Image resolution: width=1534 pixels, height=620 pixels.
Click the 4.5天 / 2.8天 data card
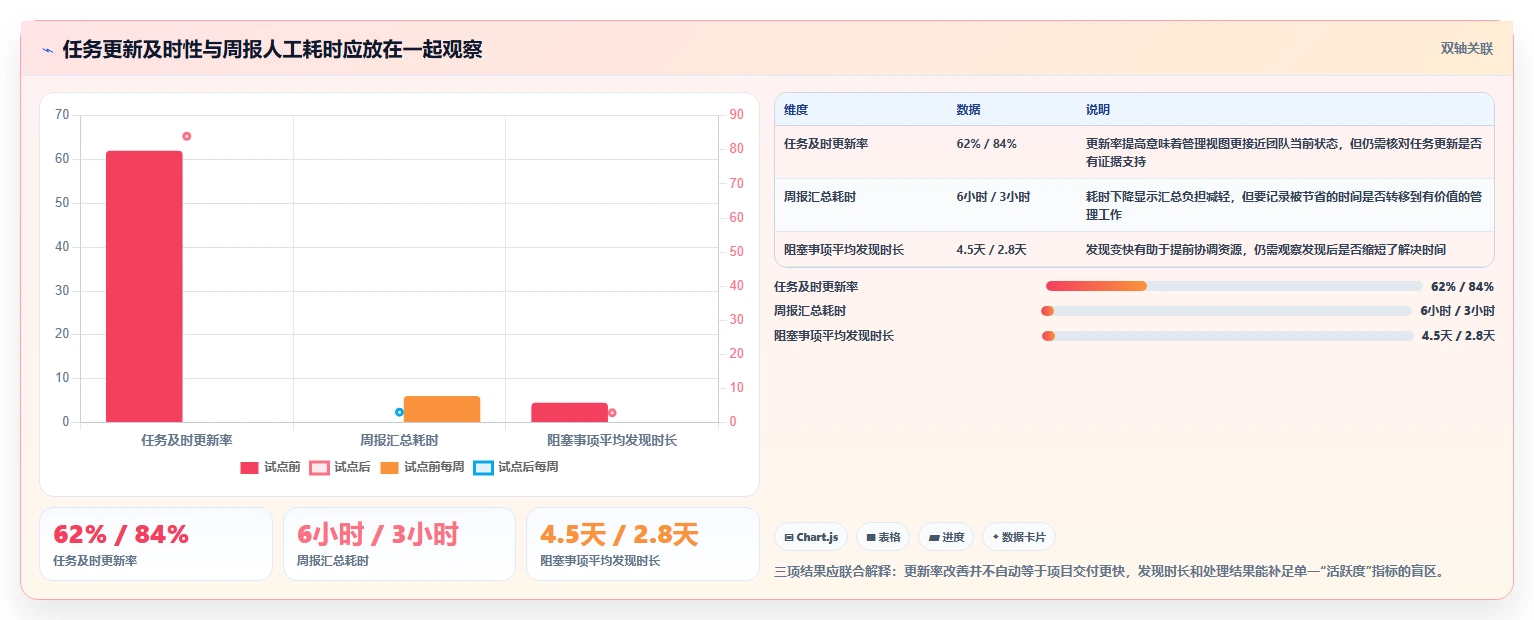coord(643,544)
